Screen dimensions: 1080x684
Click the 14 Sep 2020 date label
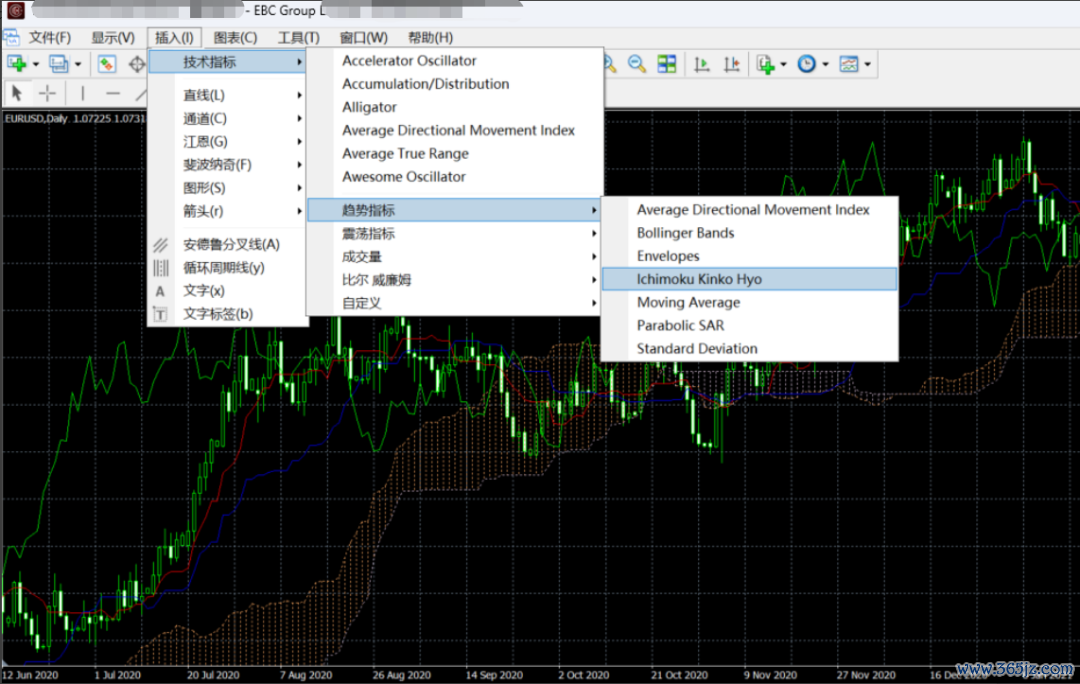coord(494,675)
